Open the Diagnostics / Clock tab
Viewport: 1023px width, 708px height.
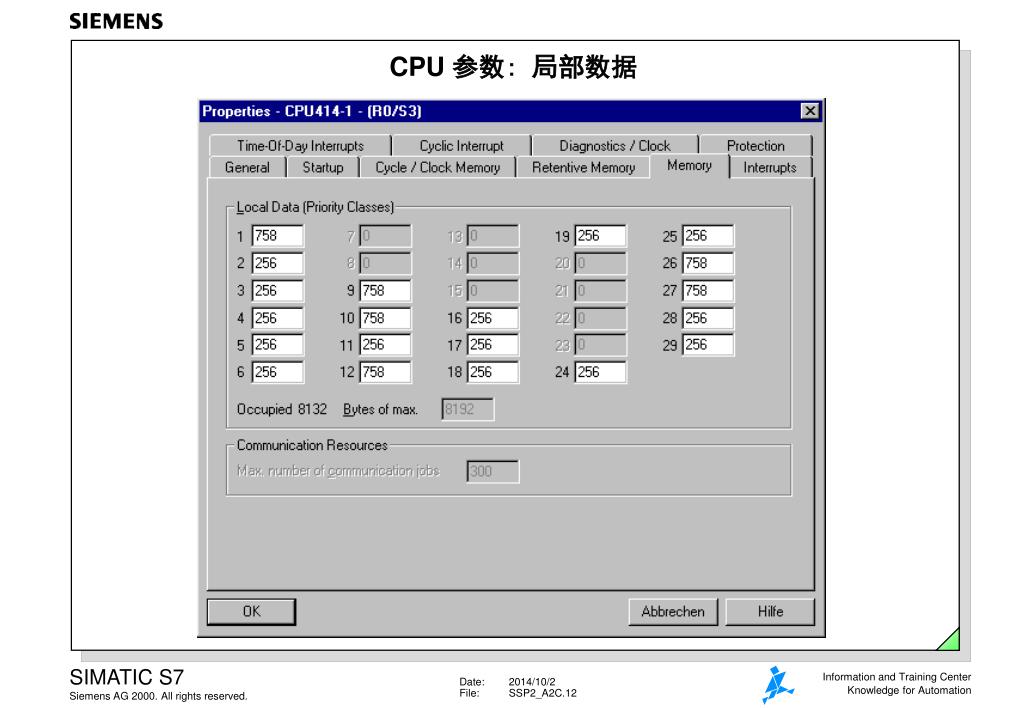coord(614,146)
